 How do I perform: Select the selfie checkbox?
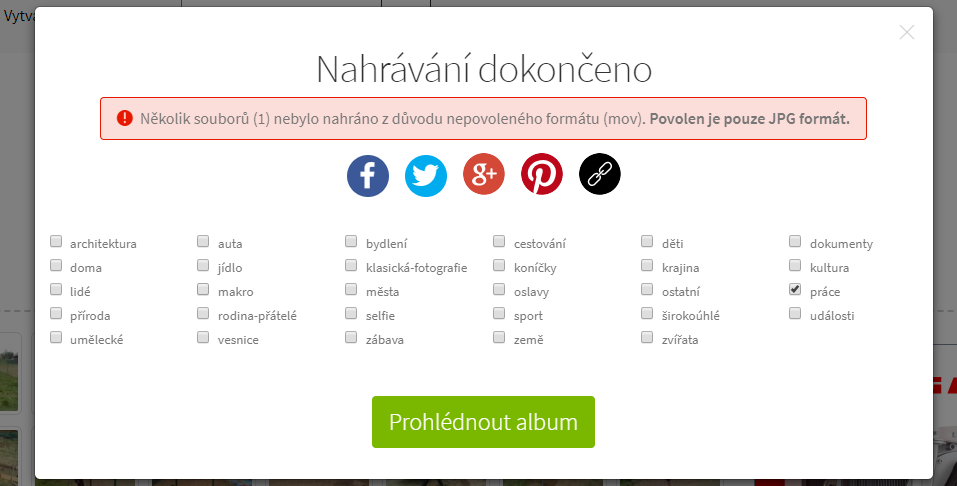coord(351,314)
